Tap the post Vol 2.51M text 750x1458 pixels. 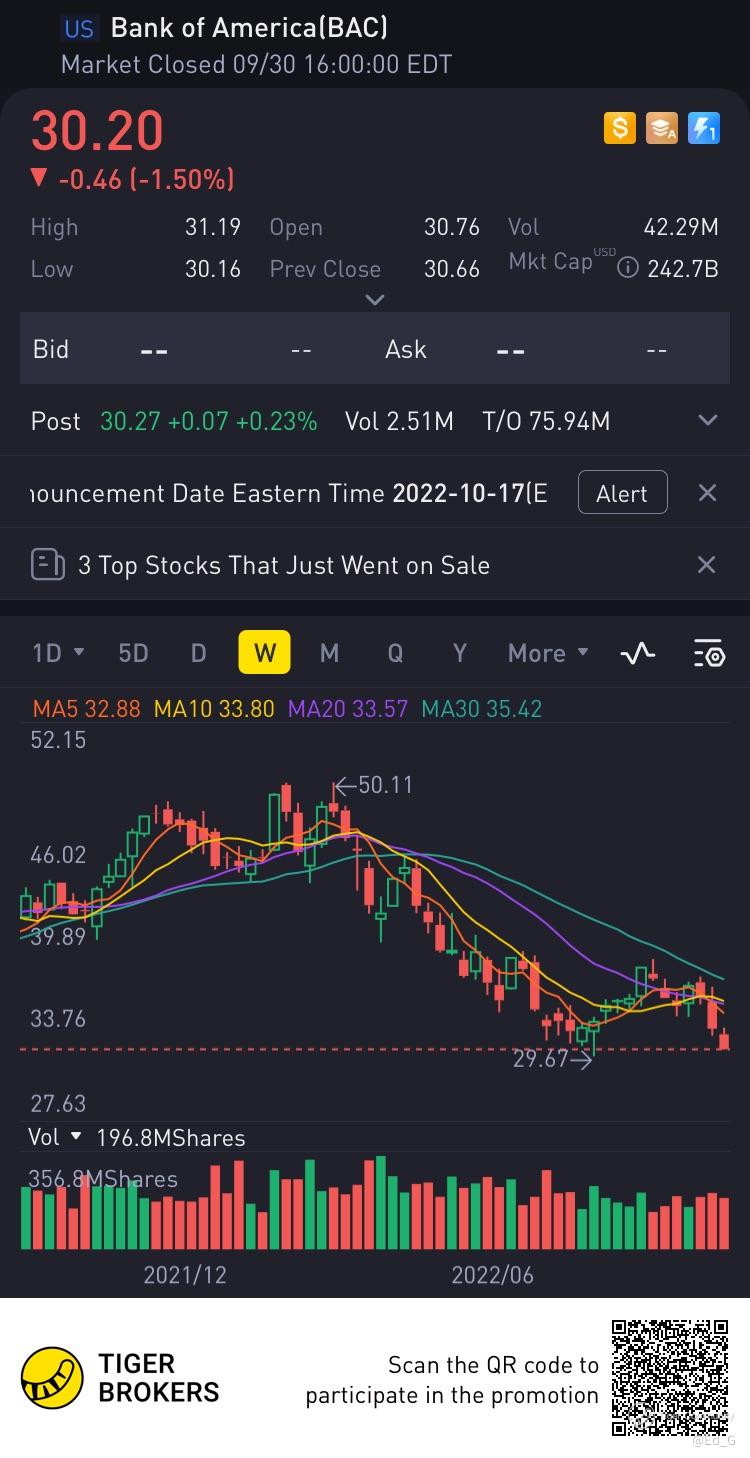pos(399,421)
